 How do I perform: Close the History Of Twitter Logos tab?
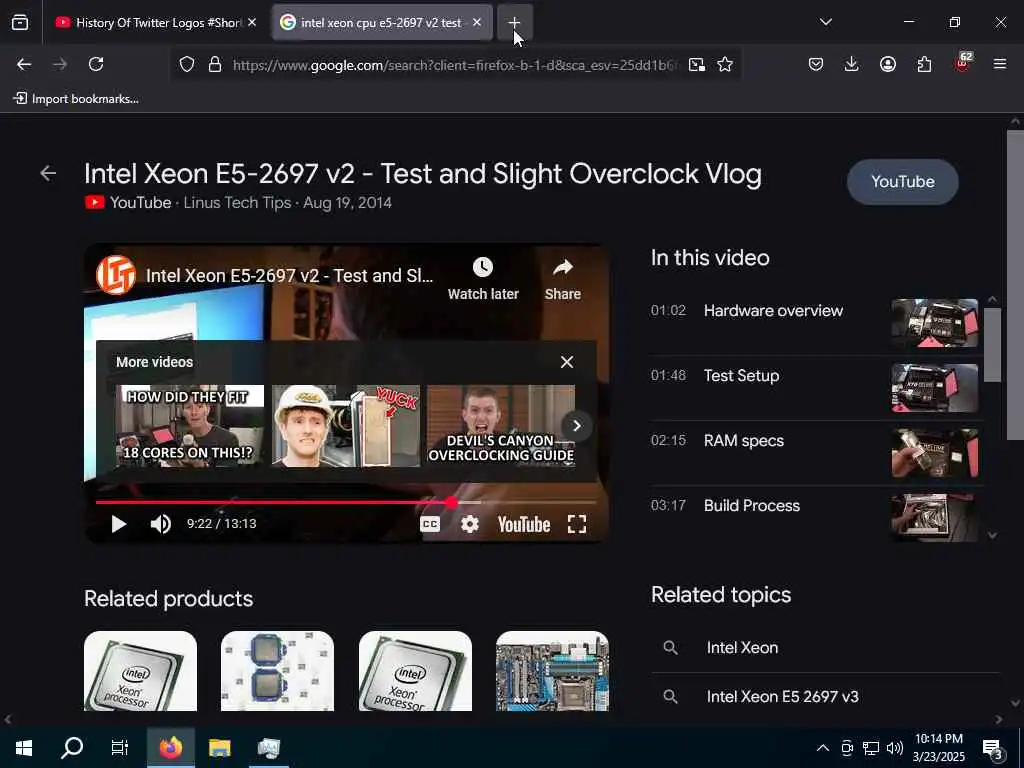tap(252, 22)
